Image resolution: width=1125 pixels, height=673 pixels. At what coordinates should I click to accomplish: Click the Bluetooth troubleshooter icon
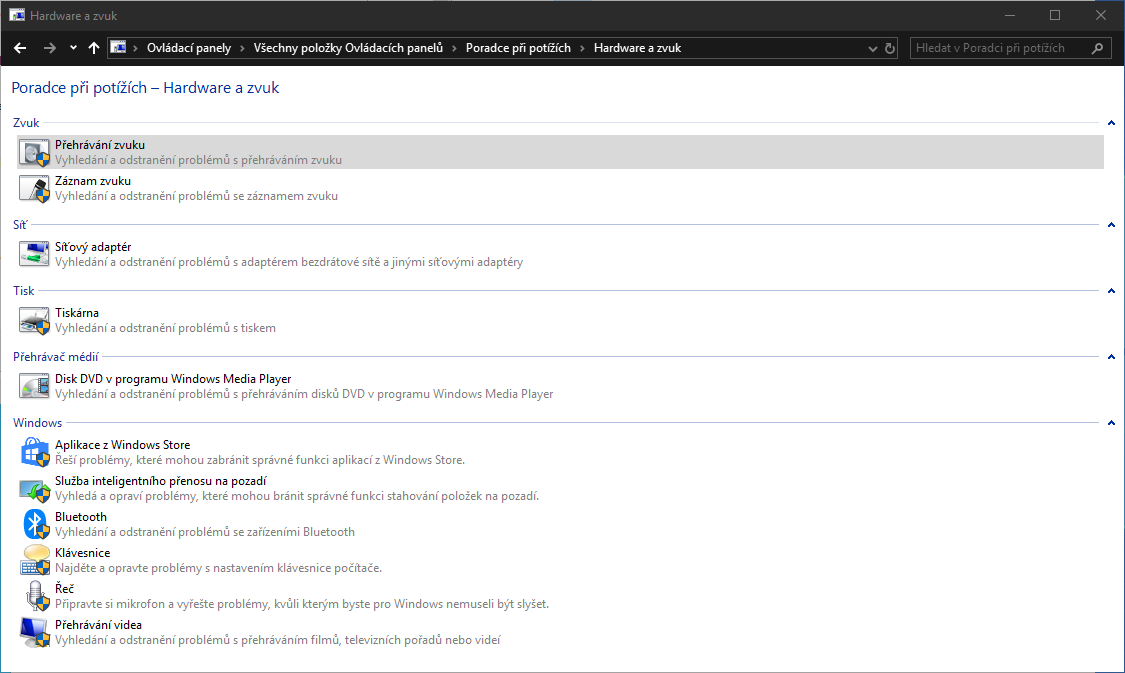click(35, 524)
